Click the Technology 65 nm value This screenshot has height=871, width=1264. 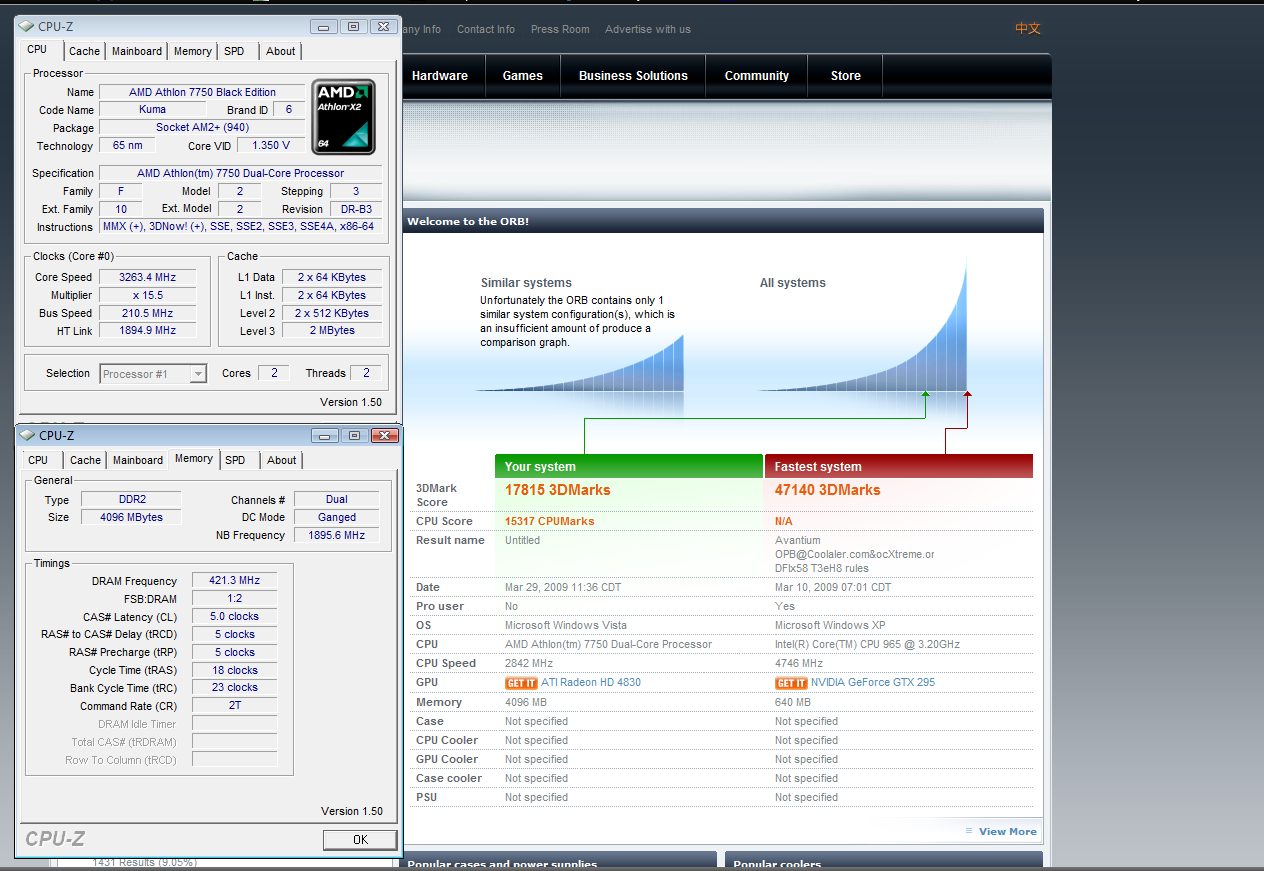pos(128,146)
